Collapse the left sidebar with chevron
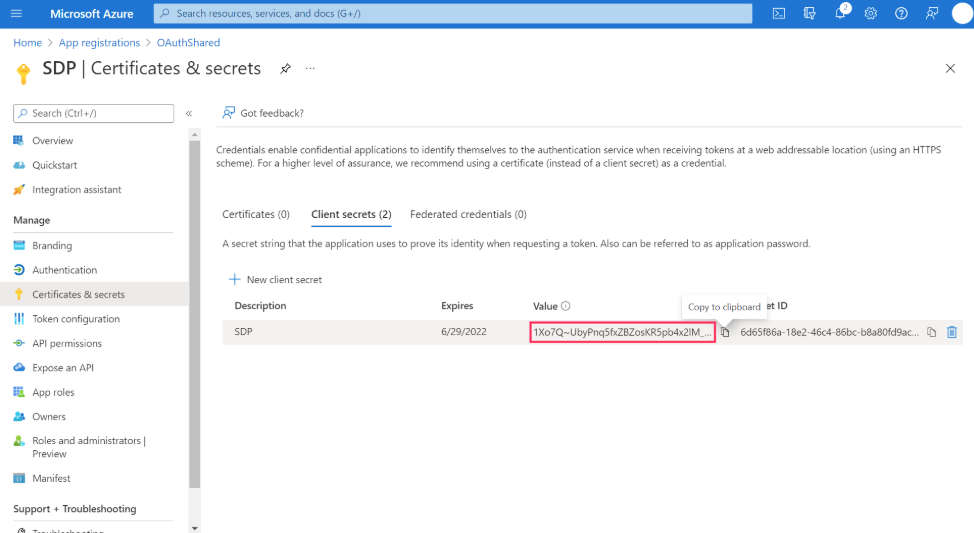Viewport: 974px width, 533px height. (x=189, y=113)
